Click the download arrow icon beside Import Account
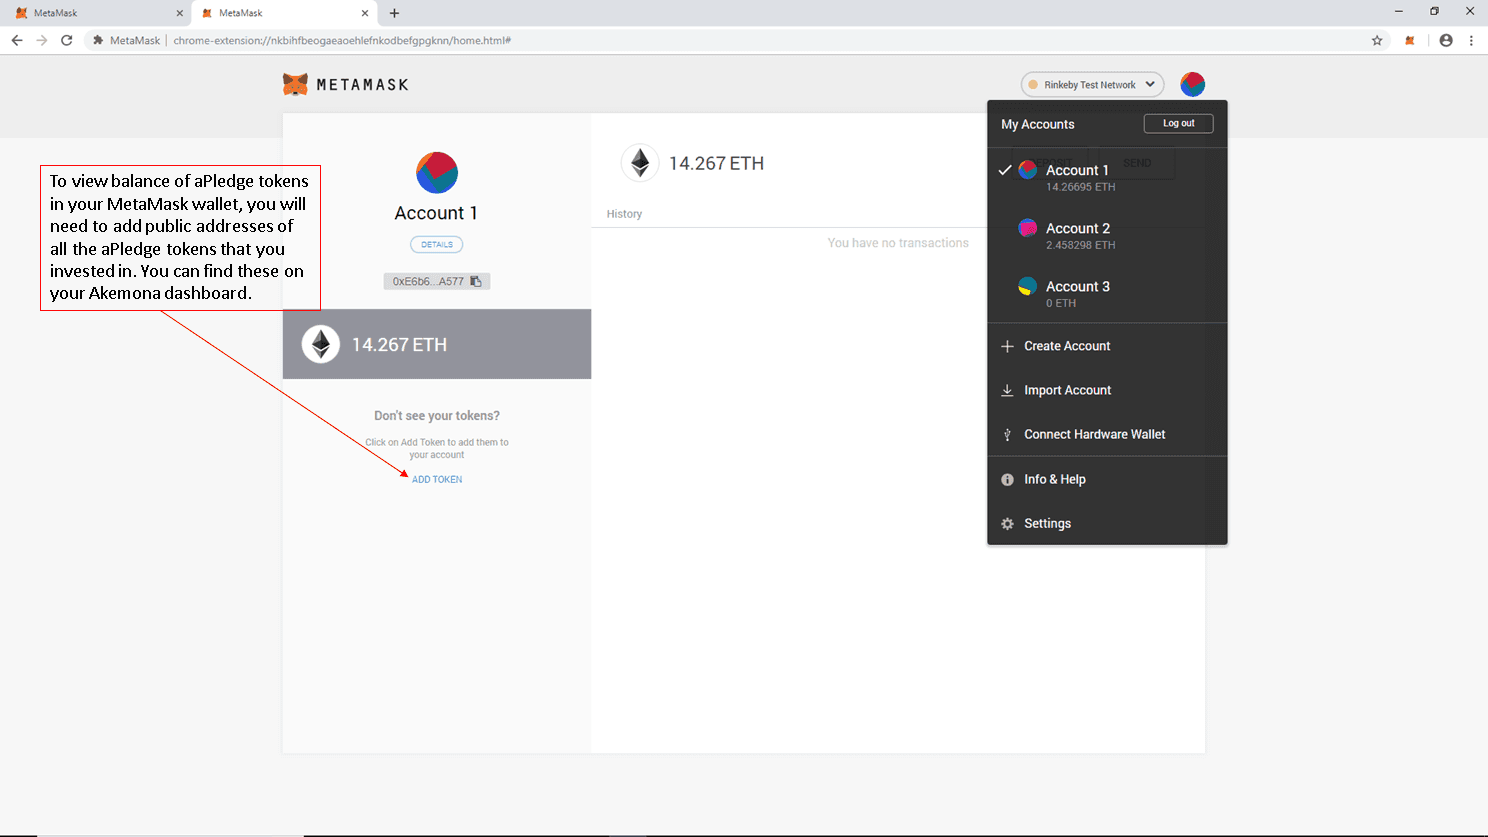This screenshot has width=1488, height=837. coord(1007,390)
